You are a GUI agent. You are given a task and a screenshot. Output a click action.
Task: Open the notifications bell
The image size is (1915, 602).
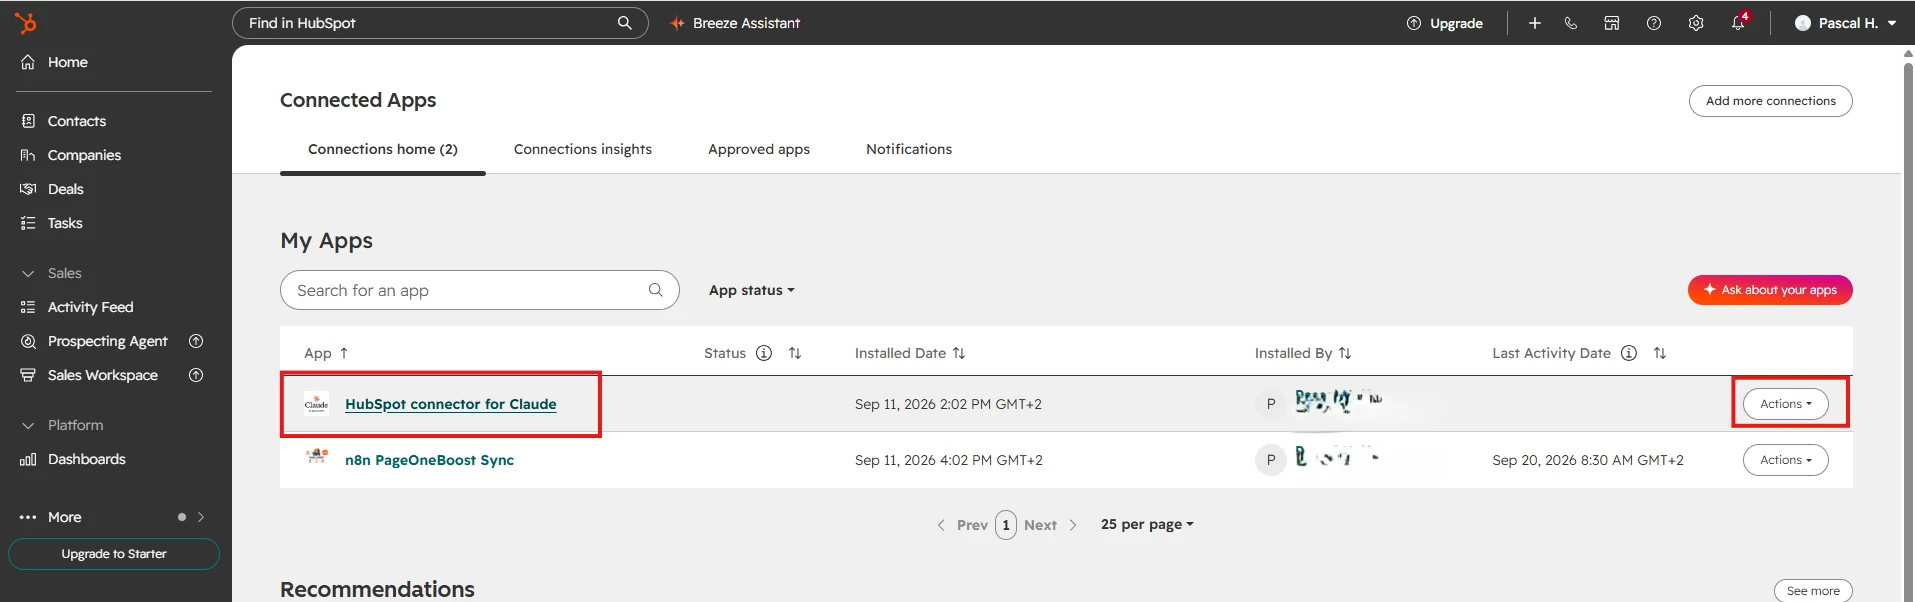1738,23
